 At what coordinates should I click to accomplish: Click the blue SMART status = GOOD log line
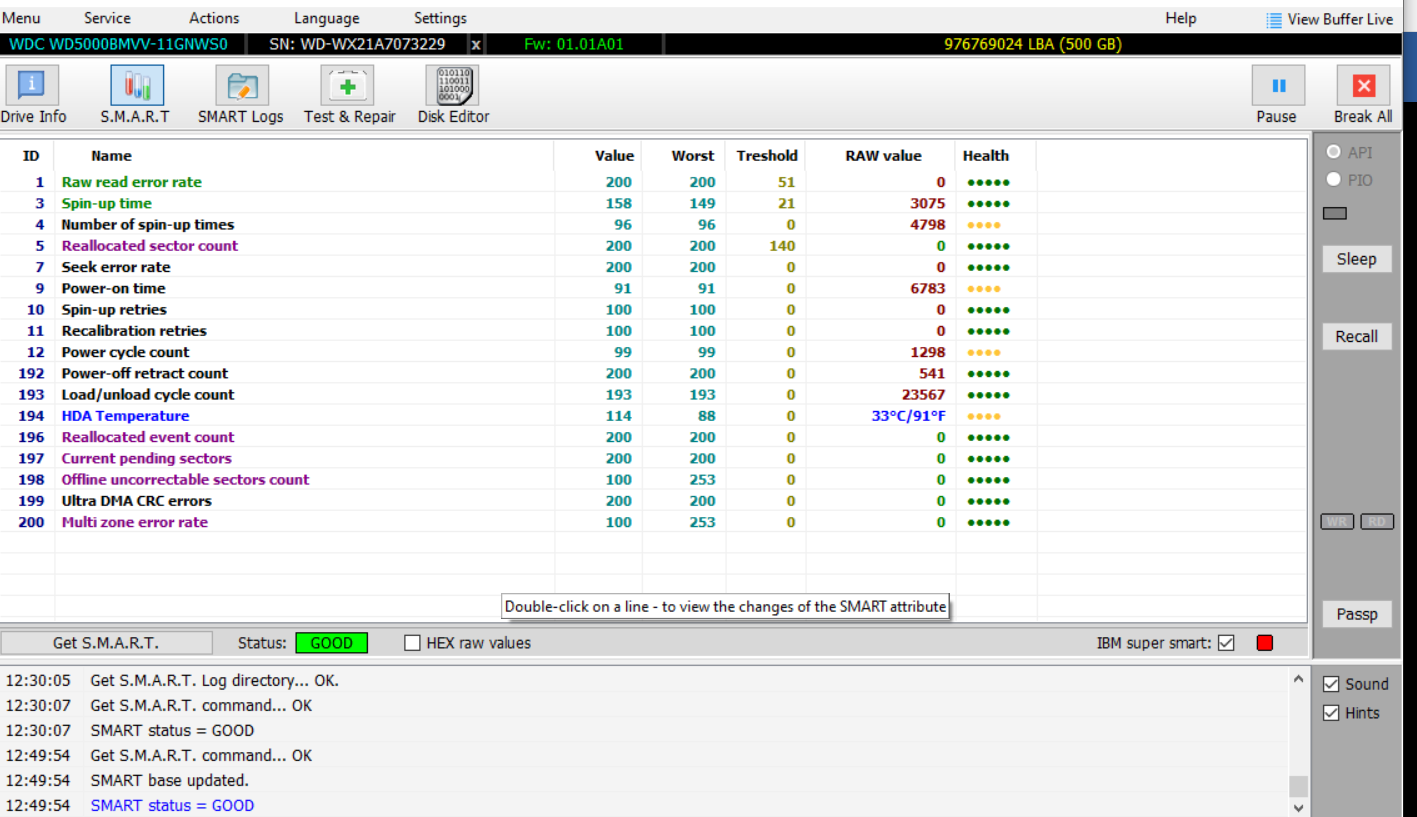pyautogui.click(x=172, y=805)
